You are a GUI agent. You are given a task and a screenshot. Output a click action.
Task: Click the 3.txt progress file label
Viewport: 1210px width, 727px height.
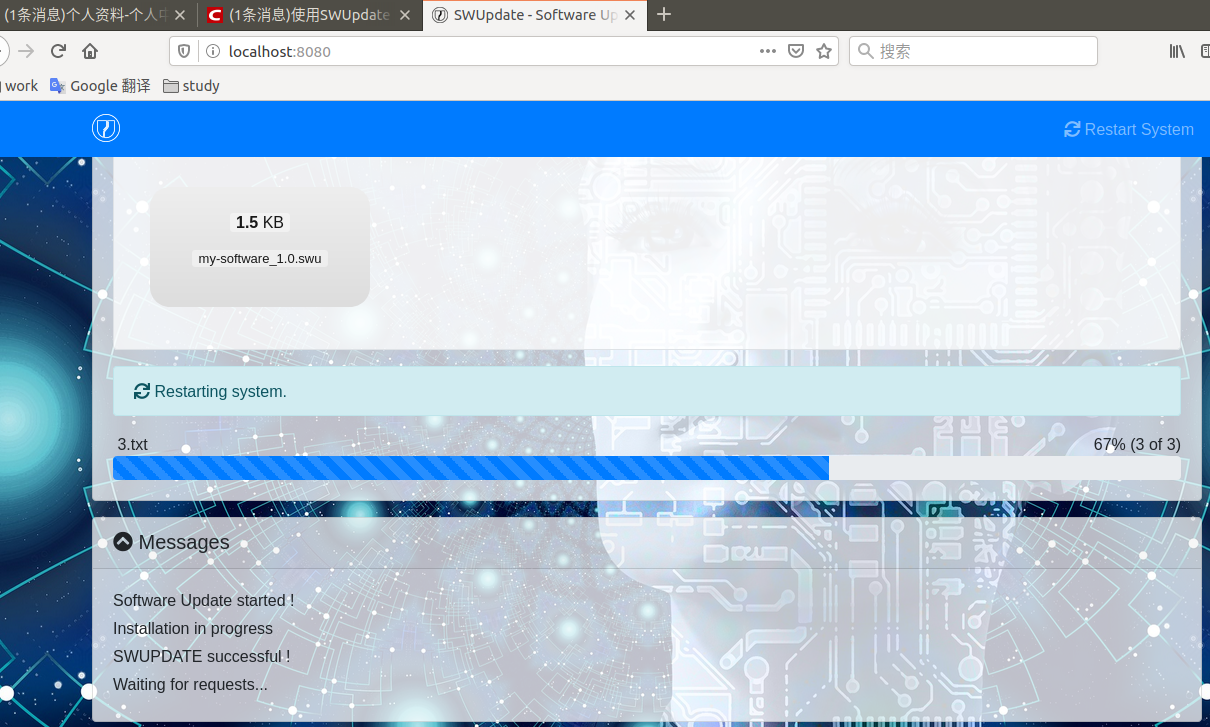(133, 444)
